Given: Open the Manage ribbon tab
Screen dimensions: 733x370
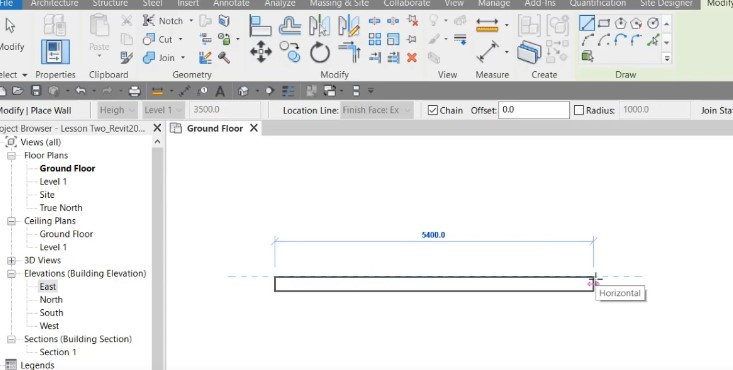Looking at the screenshot, I should 494,4.
